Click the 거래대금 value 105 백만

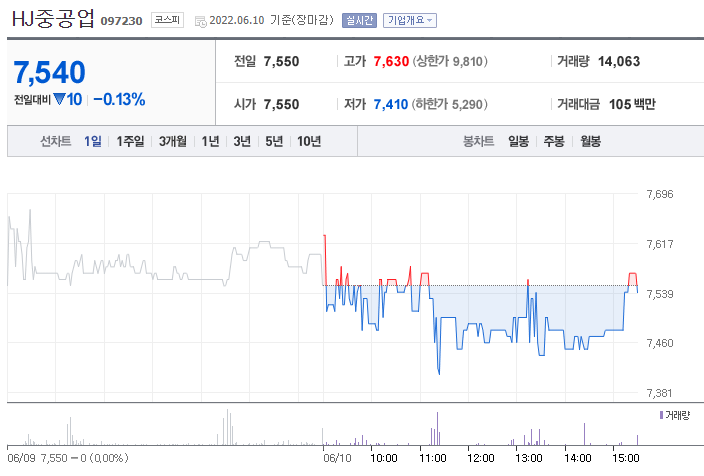[x=632, y=104]
